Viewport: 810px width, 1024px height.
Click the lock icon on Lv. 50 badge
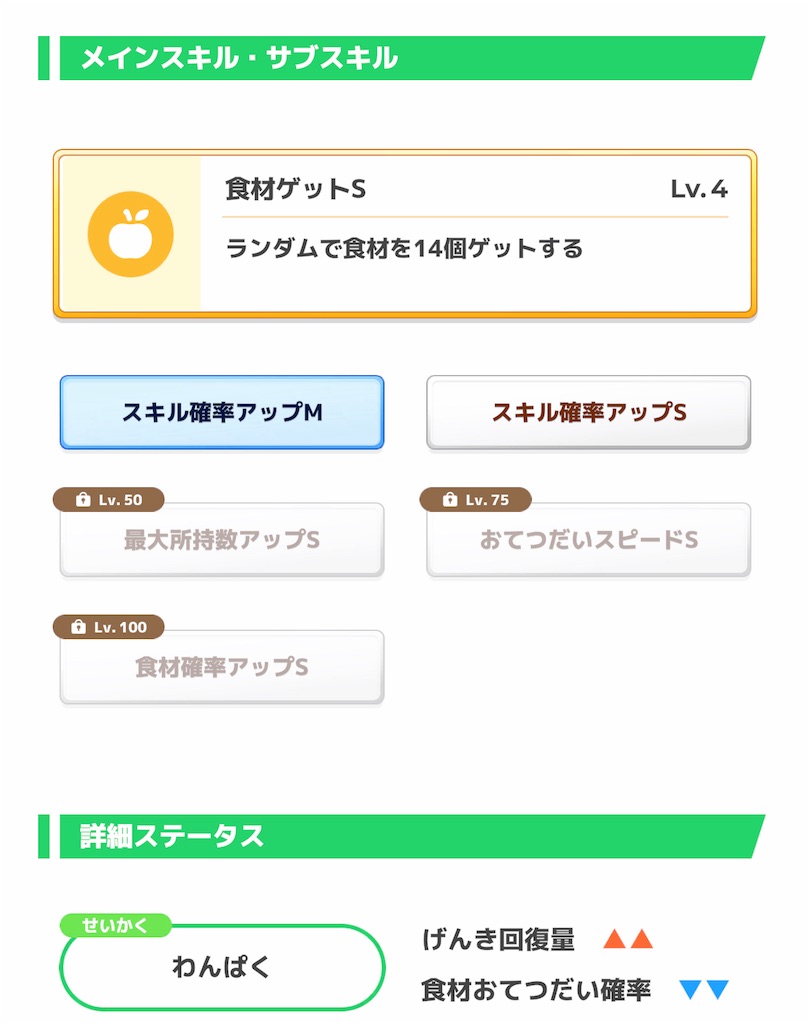pyautogui.click(x=81, y=499)
